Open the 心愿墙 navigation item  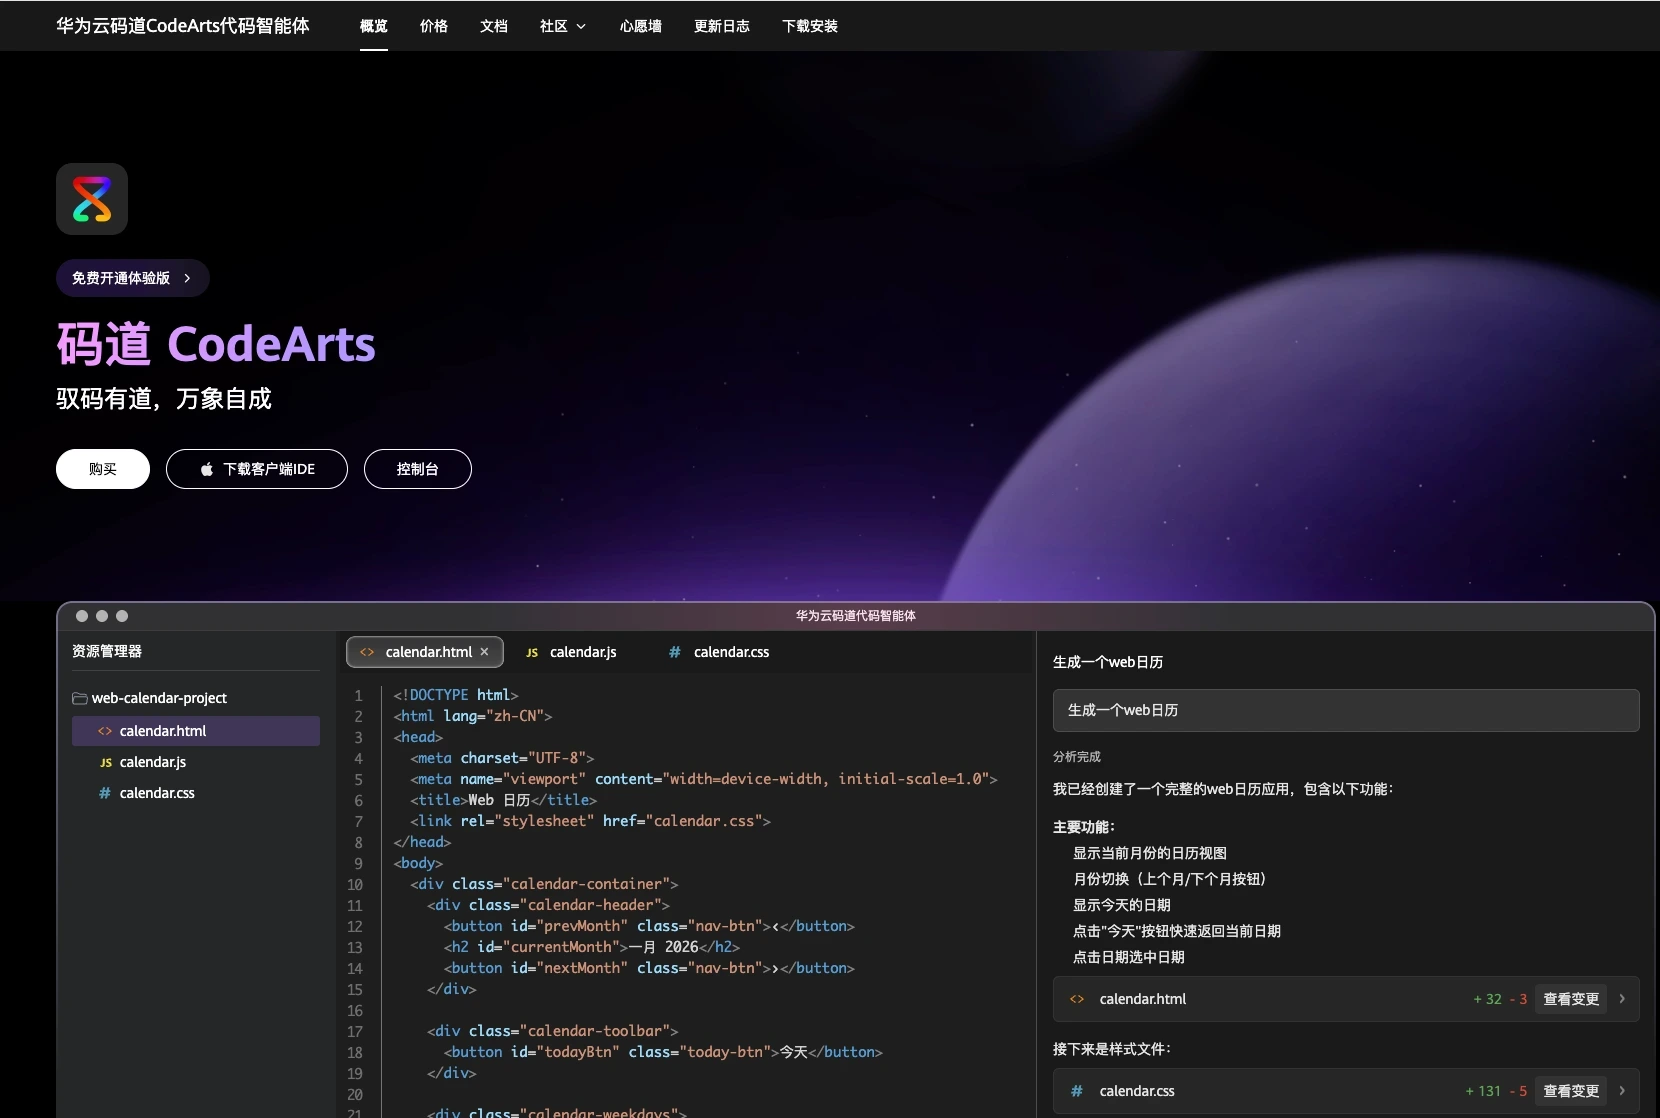coord(641,26)
